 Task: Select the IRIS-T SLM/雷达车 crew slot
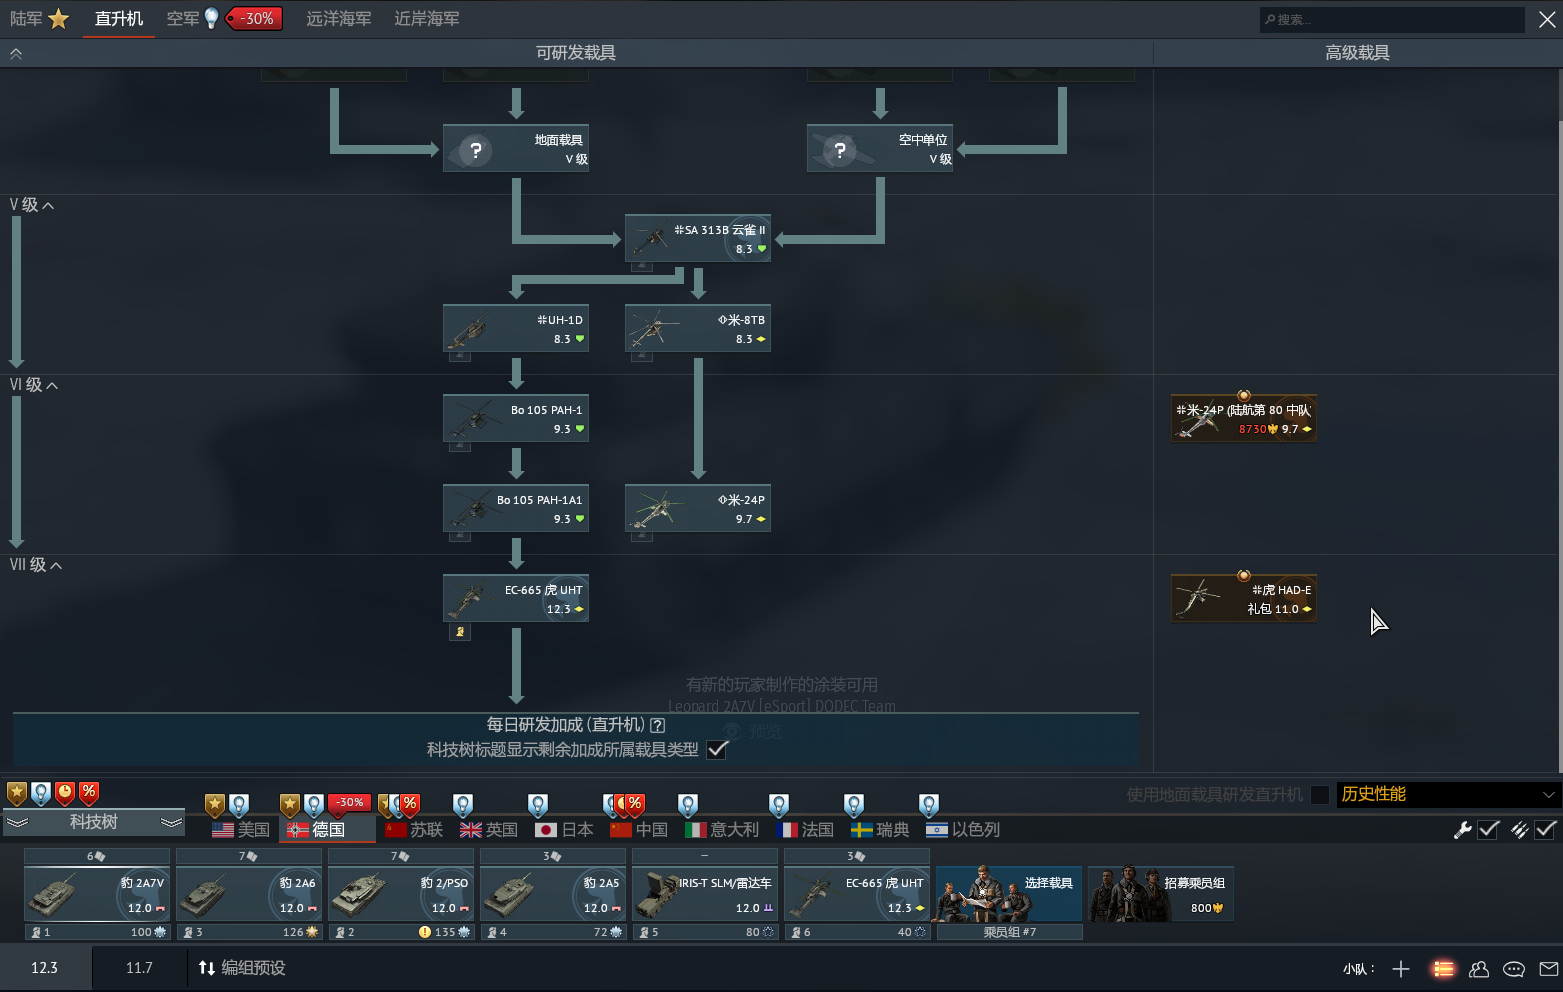tap(705, 894)
